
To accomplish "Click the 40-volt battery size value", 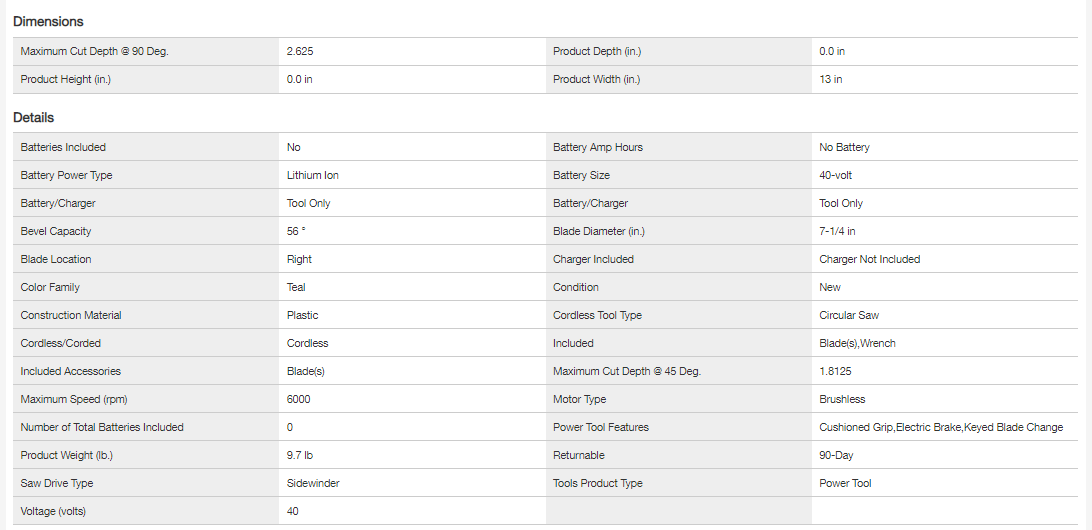I will point(835,175).
